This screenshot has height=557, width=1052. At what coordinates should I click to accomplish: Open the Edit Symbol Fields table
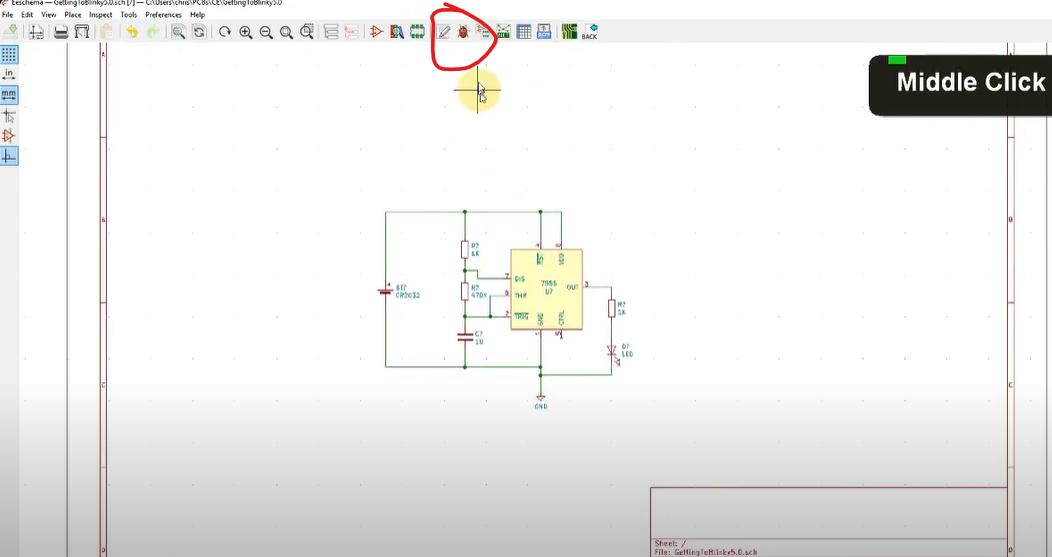(524, 32)
